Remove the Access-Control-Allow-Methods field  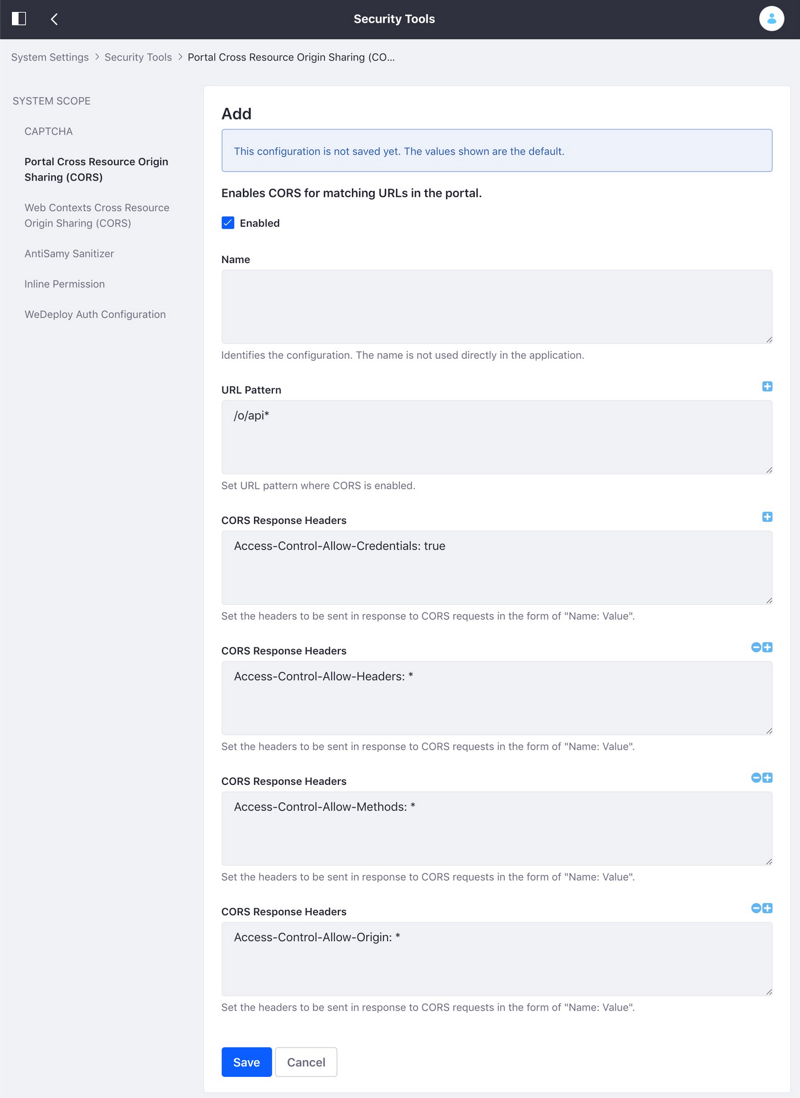(x=756, y=777)
